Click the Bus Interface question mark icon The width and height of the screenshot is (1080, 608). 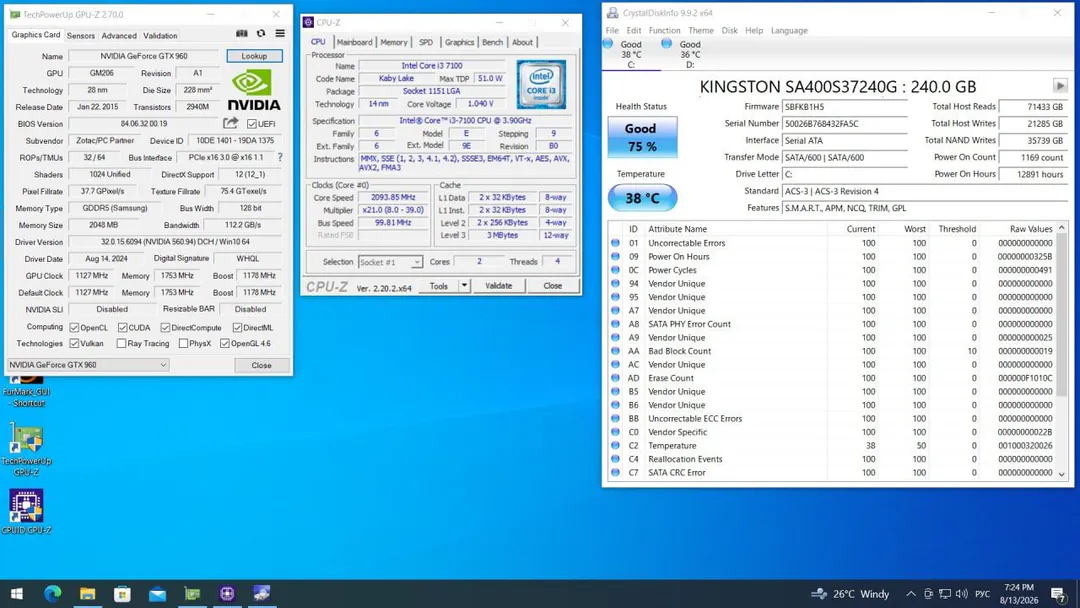[280, 157]
